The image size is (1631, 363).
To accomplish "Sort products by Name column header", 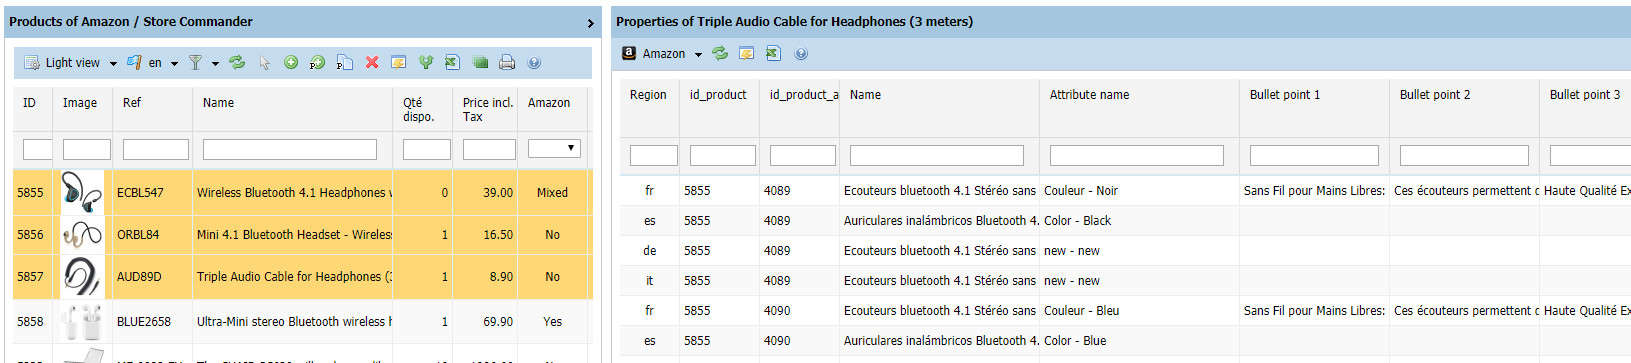I will [293, 109].
